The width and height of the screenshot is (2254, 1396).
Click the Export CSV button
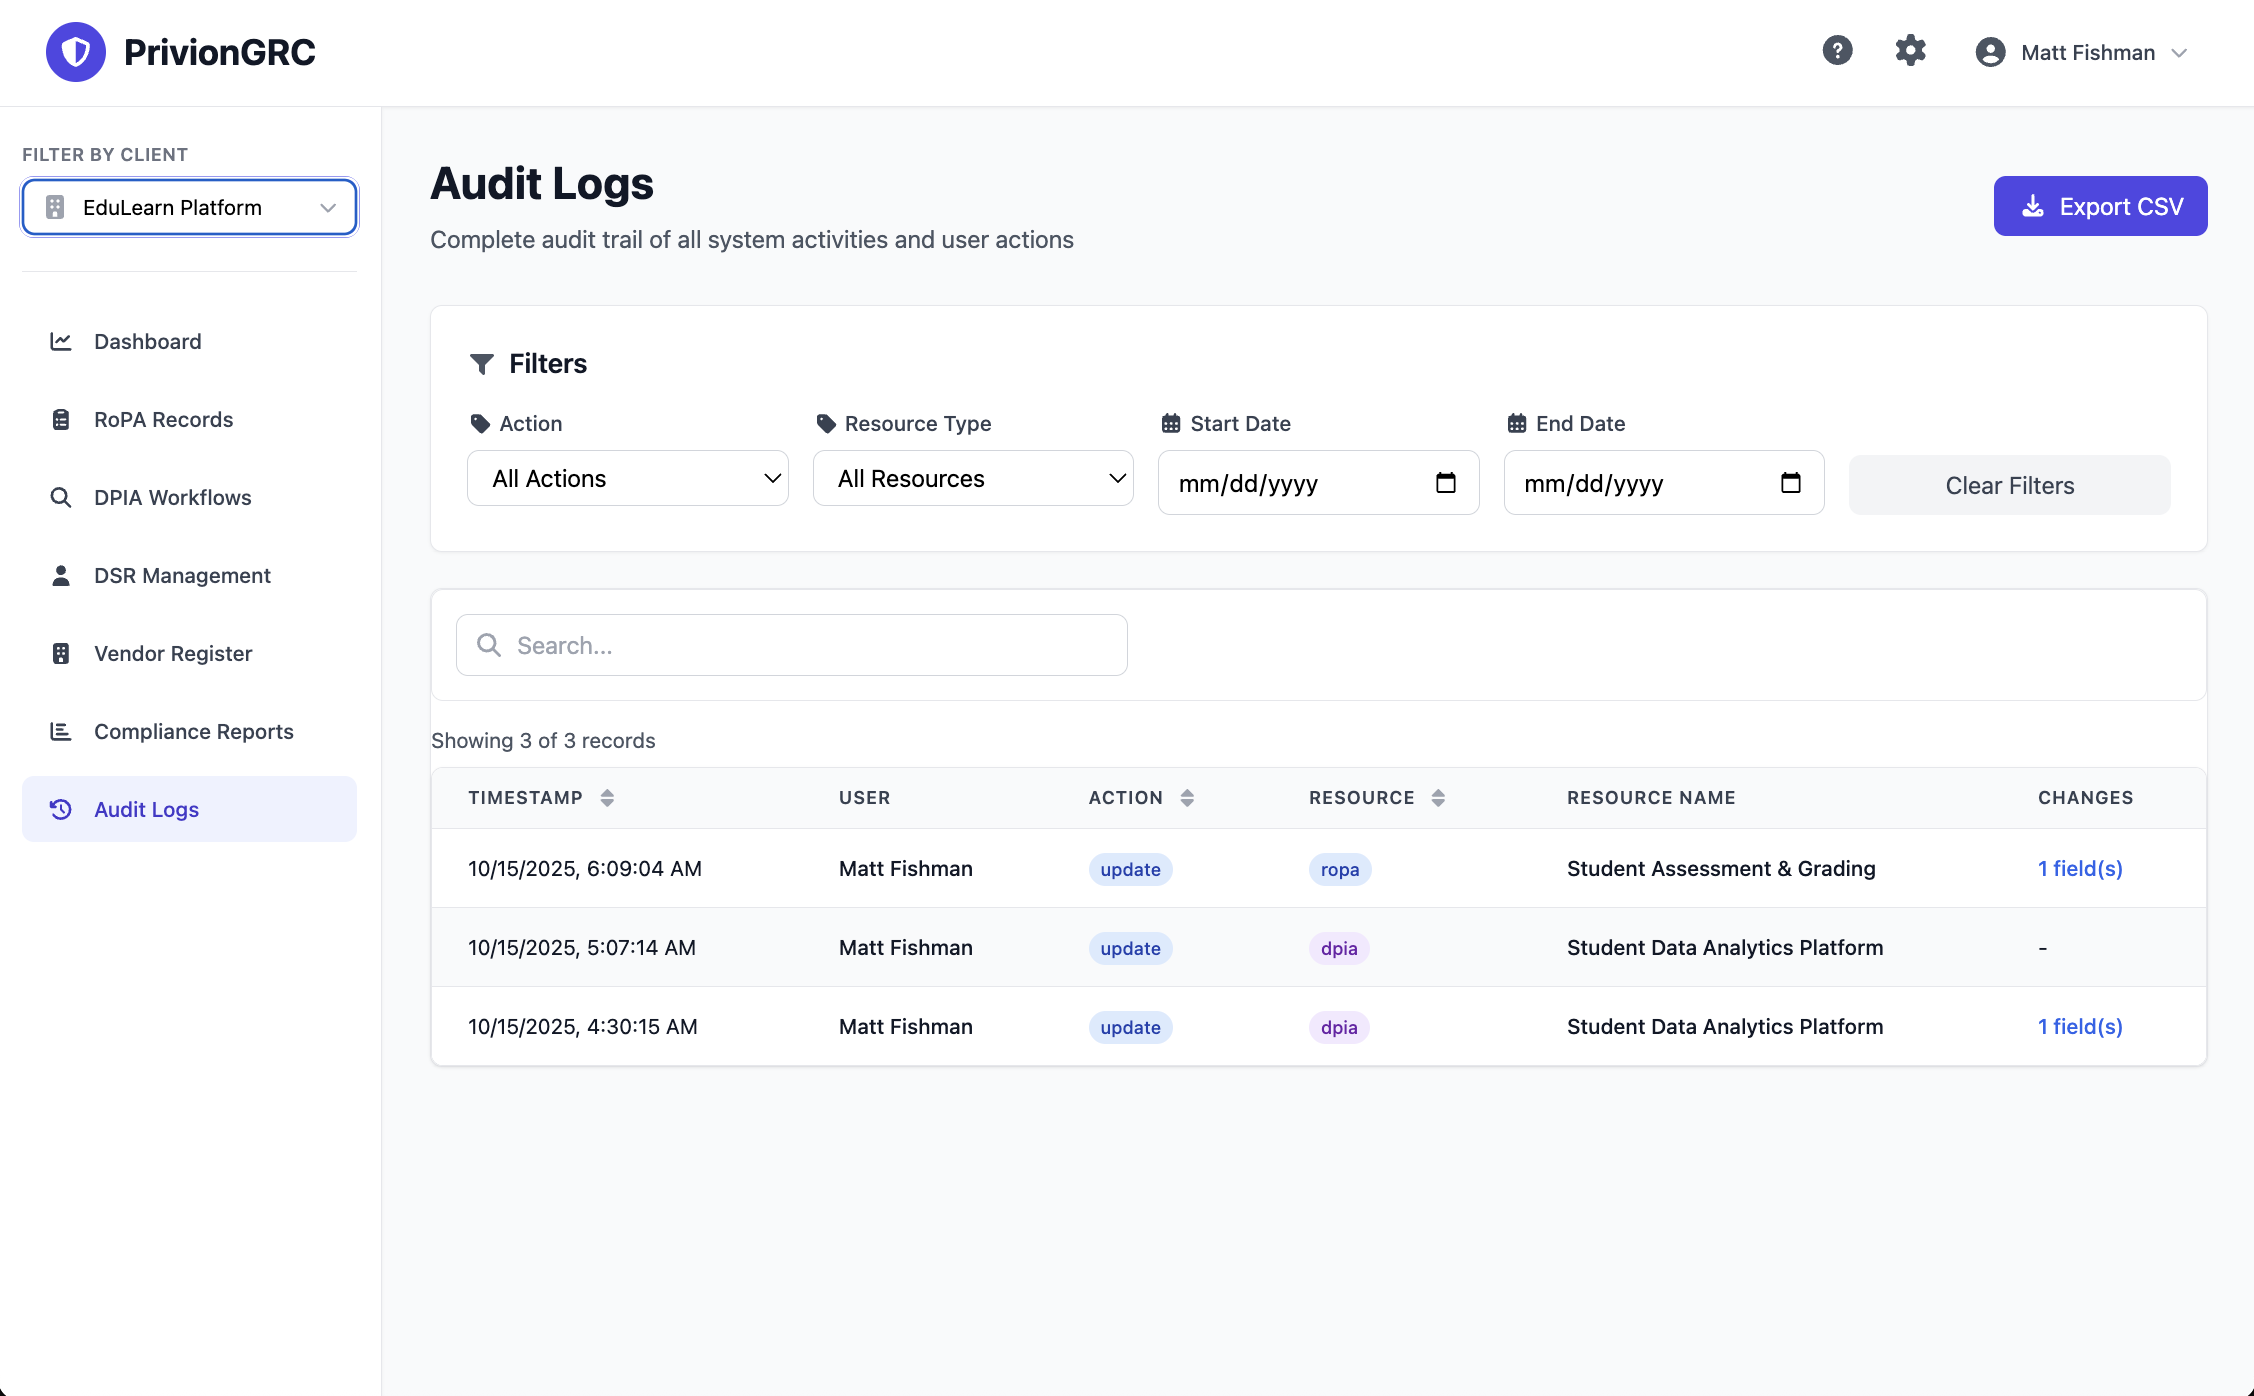pyautogui.click(x=2100, y=207)
